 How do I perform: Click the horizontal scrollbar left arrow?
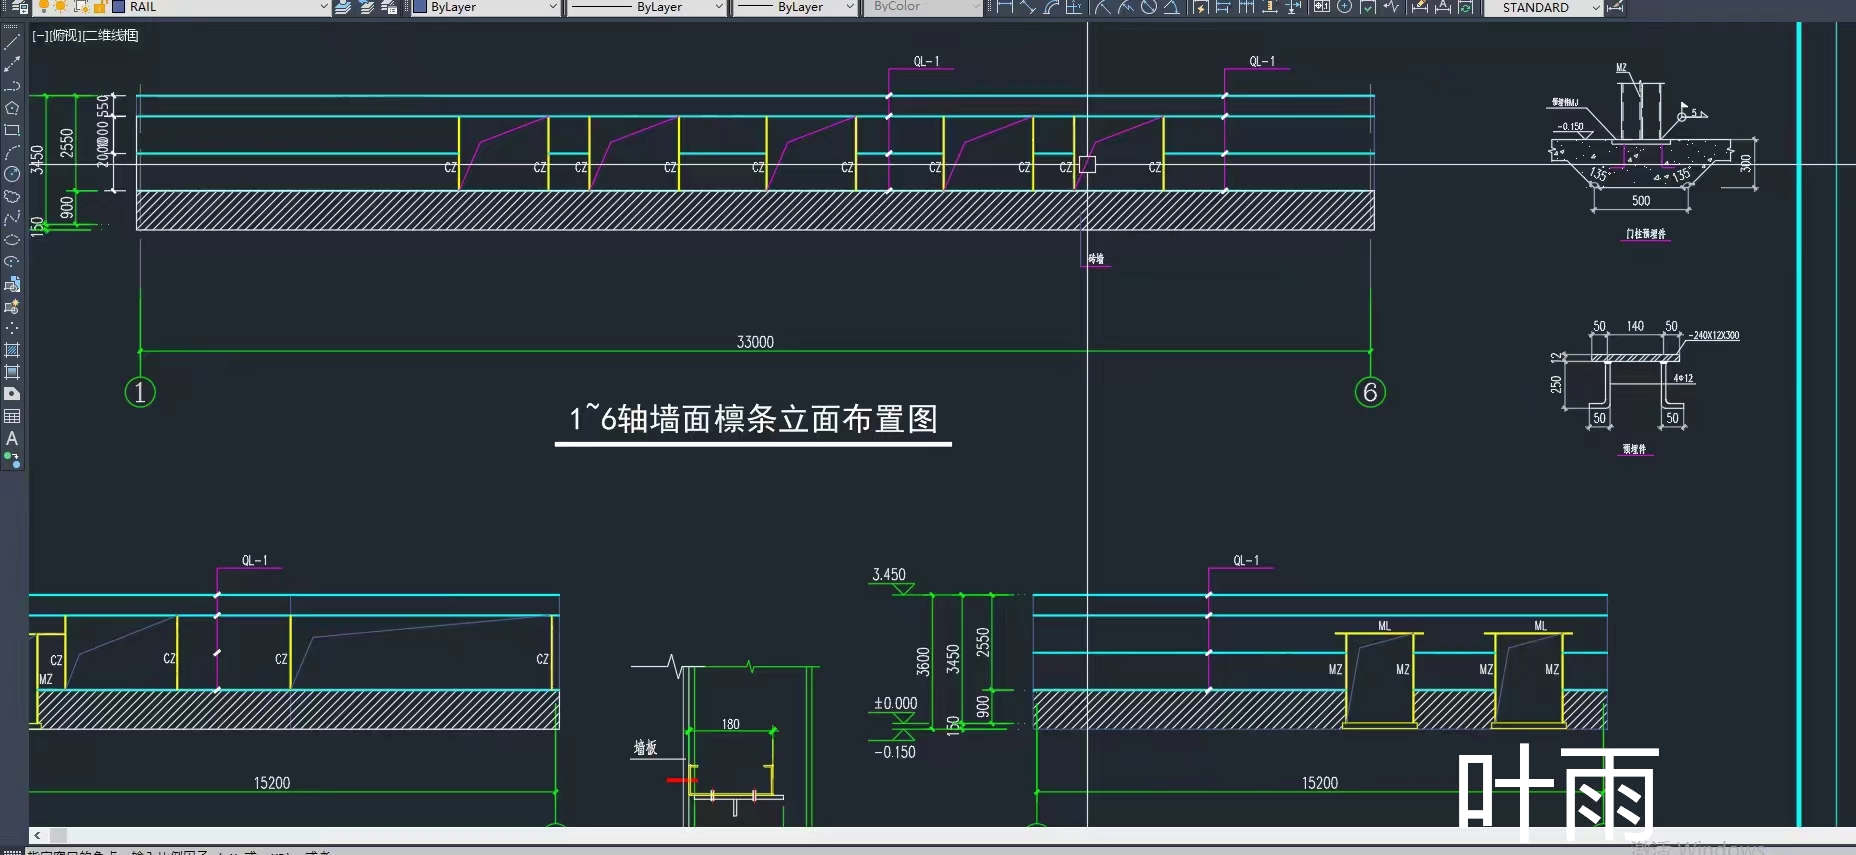37,835
